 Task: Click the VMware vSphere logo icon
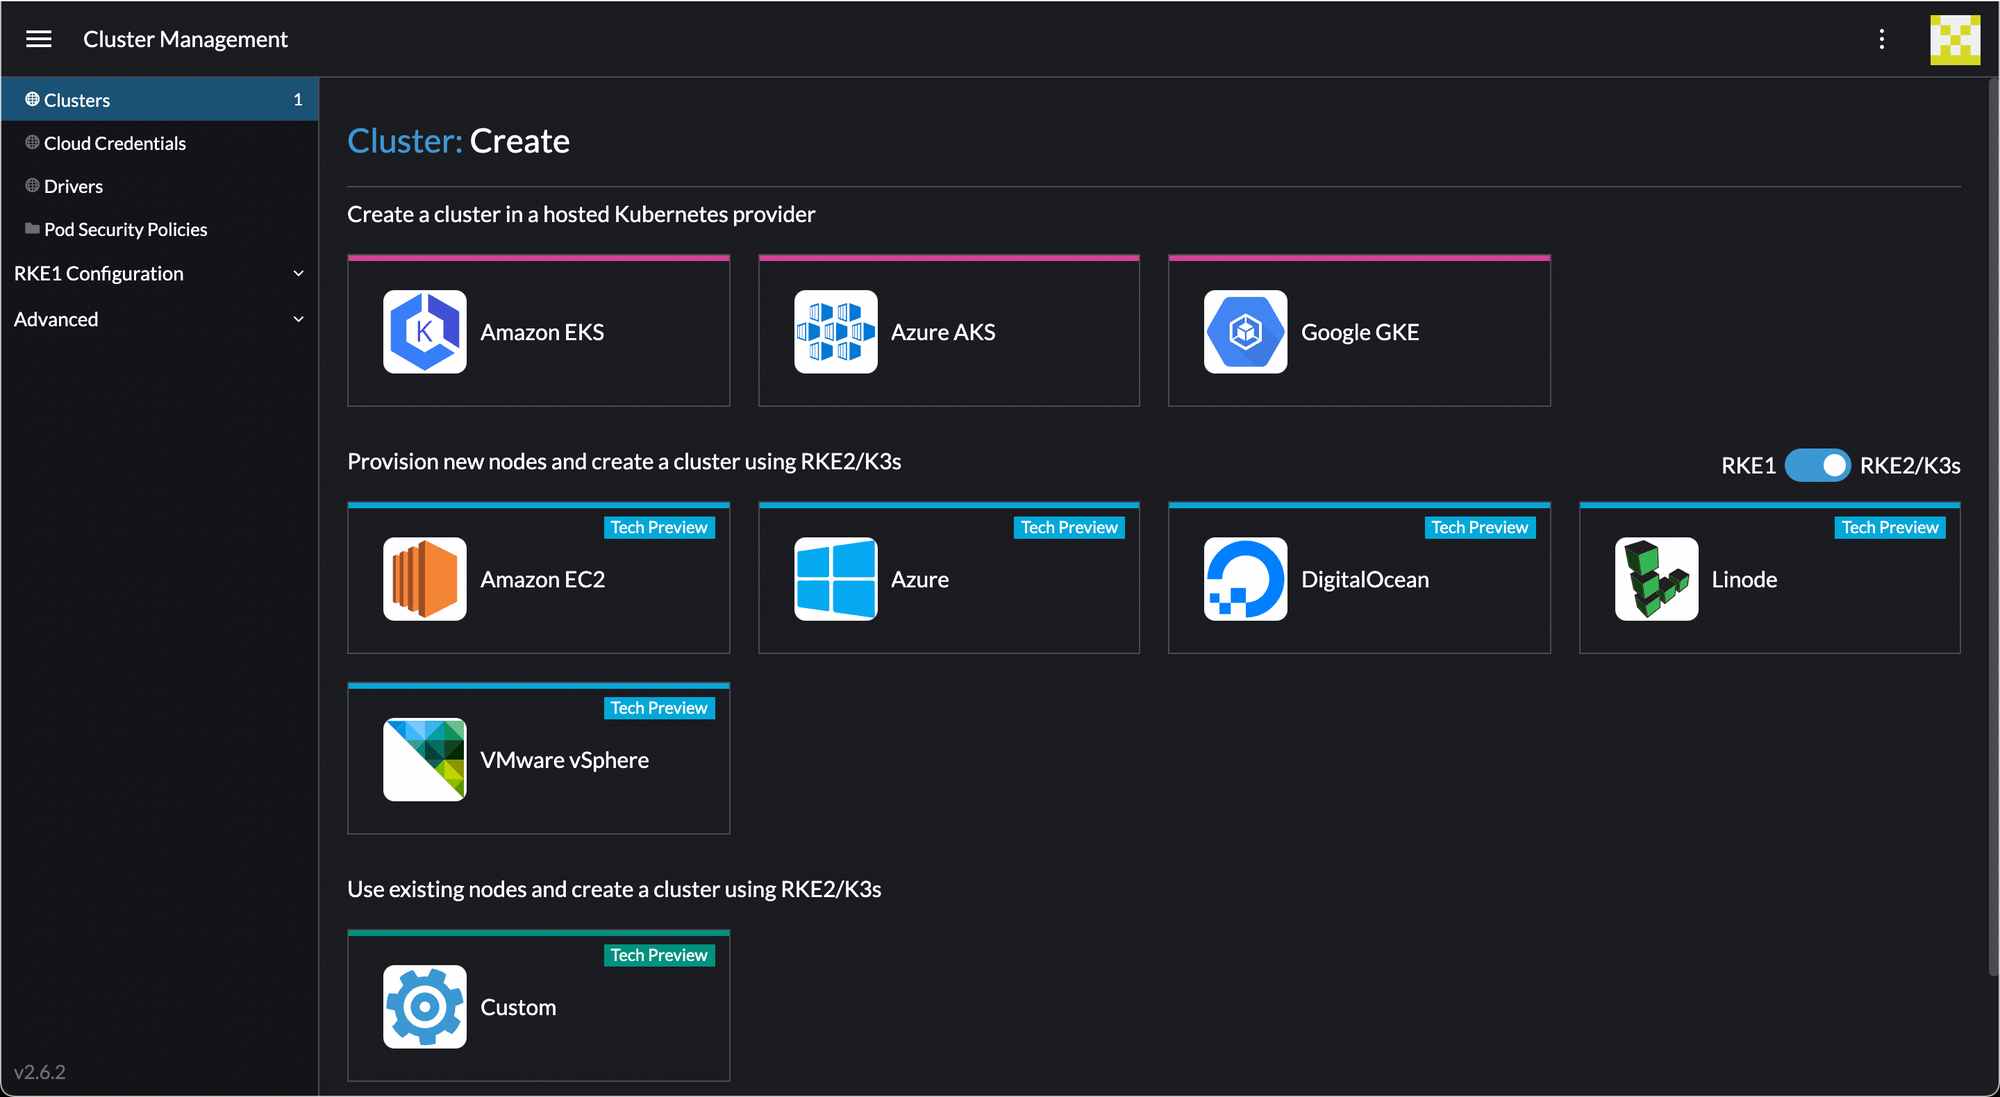(424, 760)
